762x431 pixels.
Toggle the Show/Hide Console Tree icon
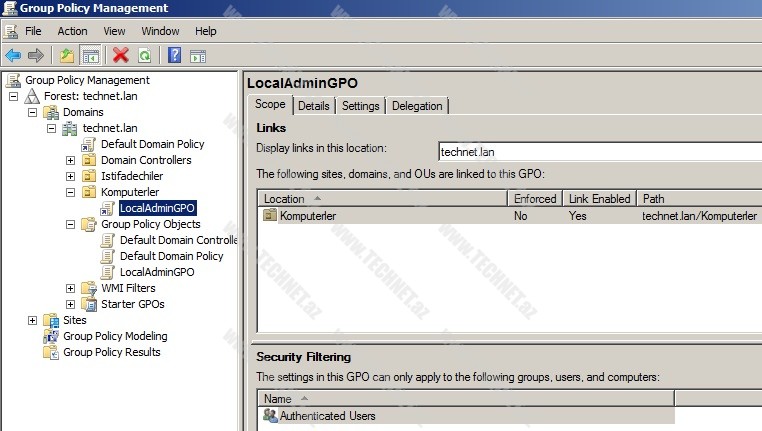point(90,55)
